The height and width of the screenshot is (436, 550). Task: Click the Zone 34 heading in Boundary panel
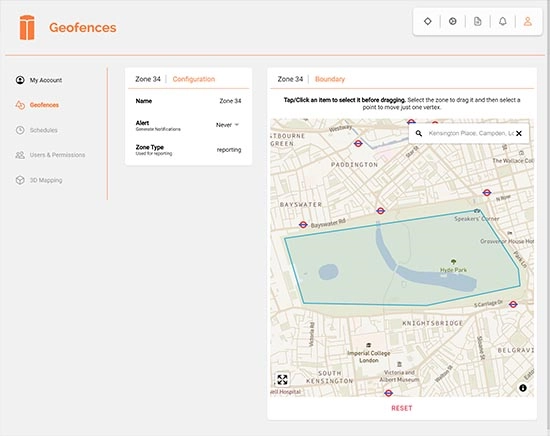[x=290, y=79]
